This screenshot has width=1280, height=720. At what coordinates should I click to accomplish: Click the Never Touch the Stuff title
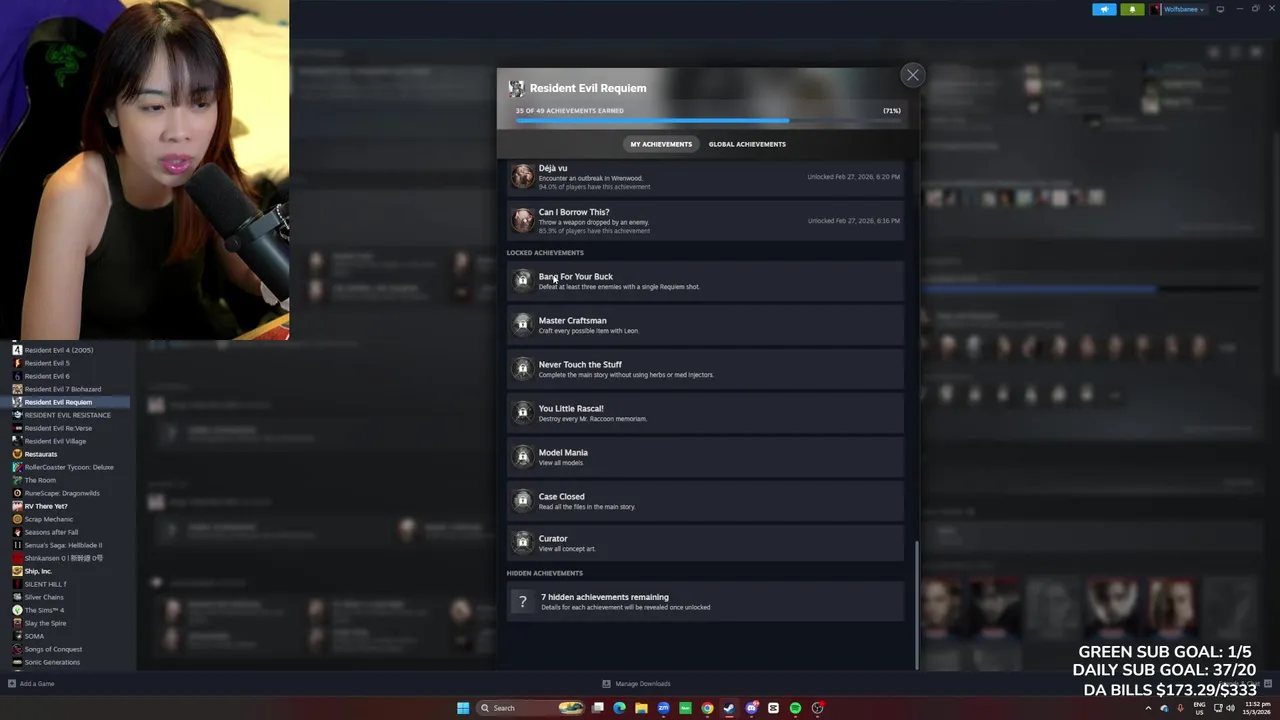pos(580,365)
